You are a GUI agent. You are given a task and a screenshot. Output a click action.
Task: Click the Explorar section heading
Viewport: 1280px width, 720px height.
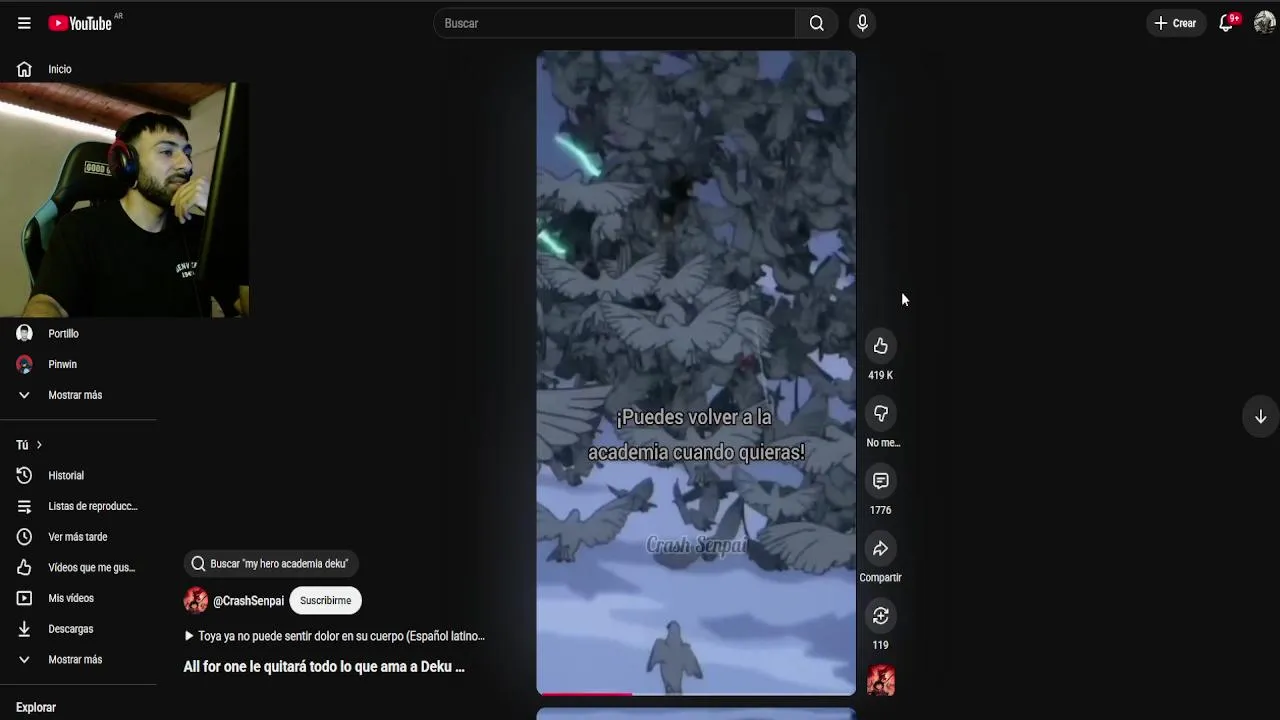click(x=36, y=707)
